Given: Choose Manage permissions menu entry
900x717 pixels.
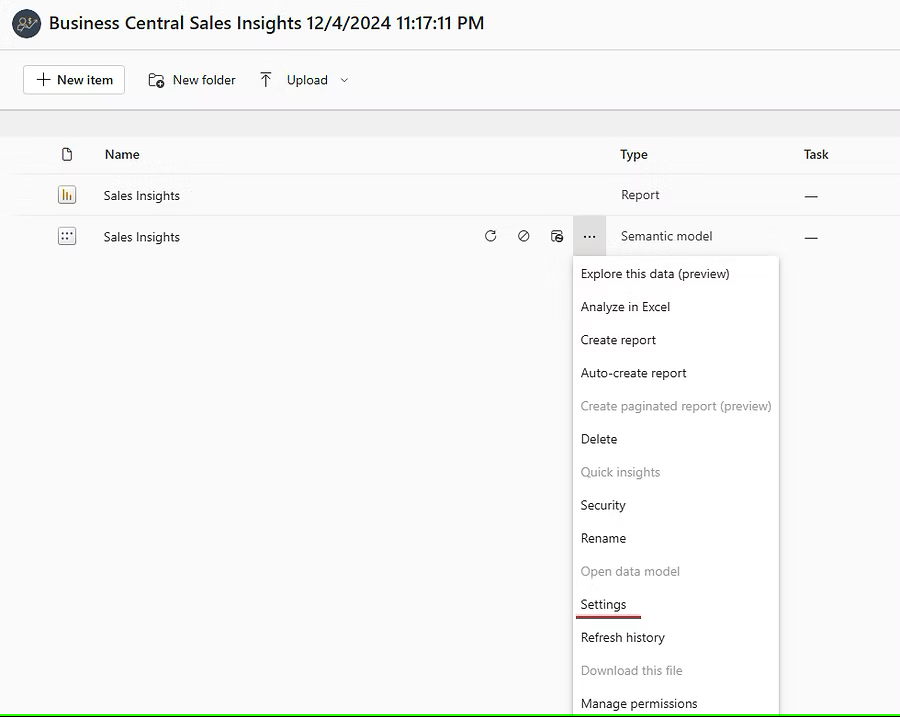Looking at the screenshot, I should 639,703.
